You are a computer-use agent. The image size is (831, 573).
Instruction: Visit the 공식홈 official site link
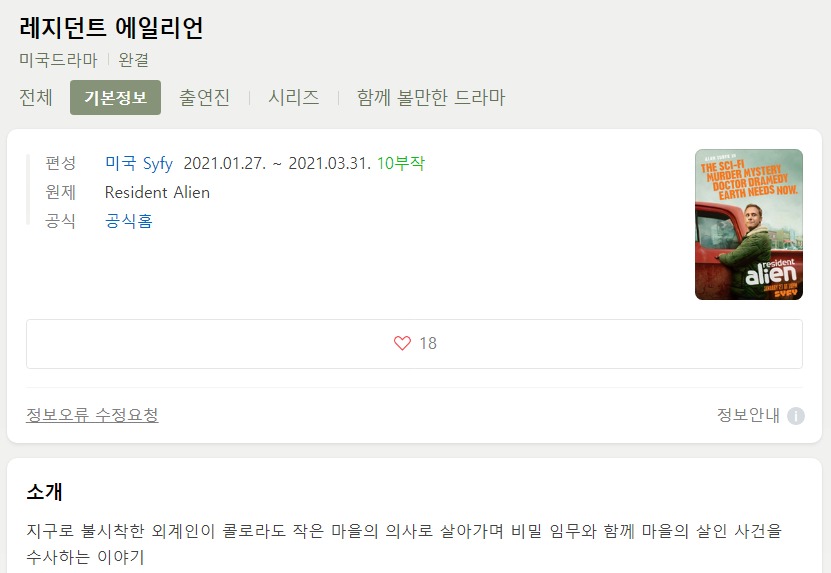coord(129,221)
